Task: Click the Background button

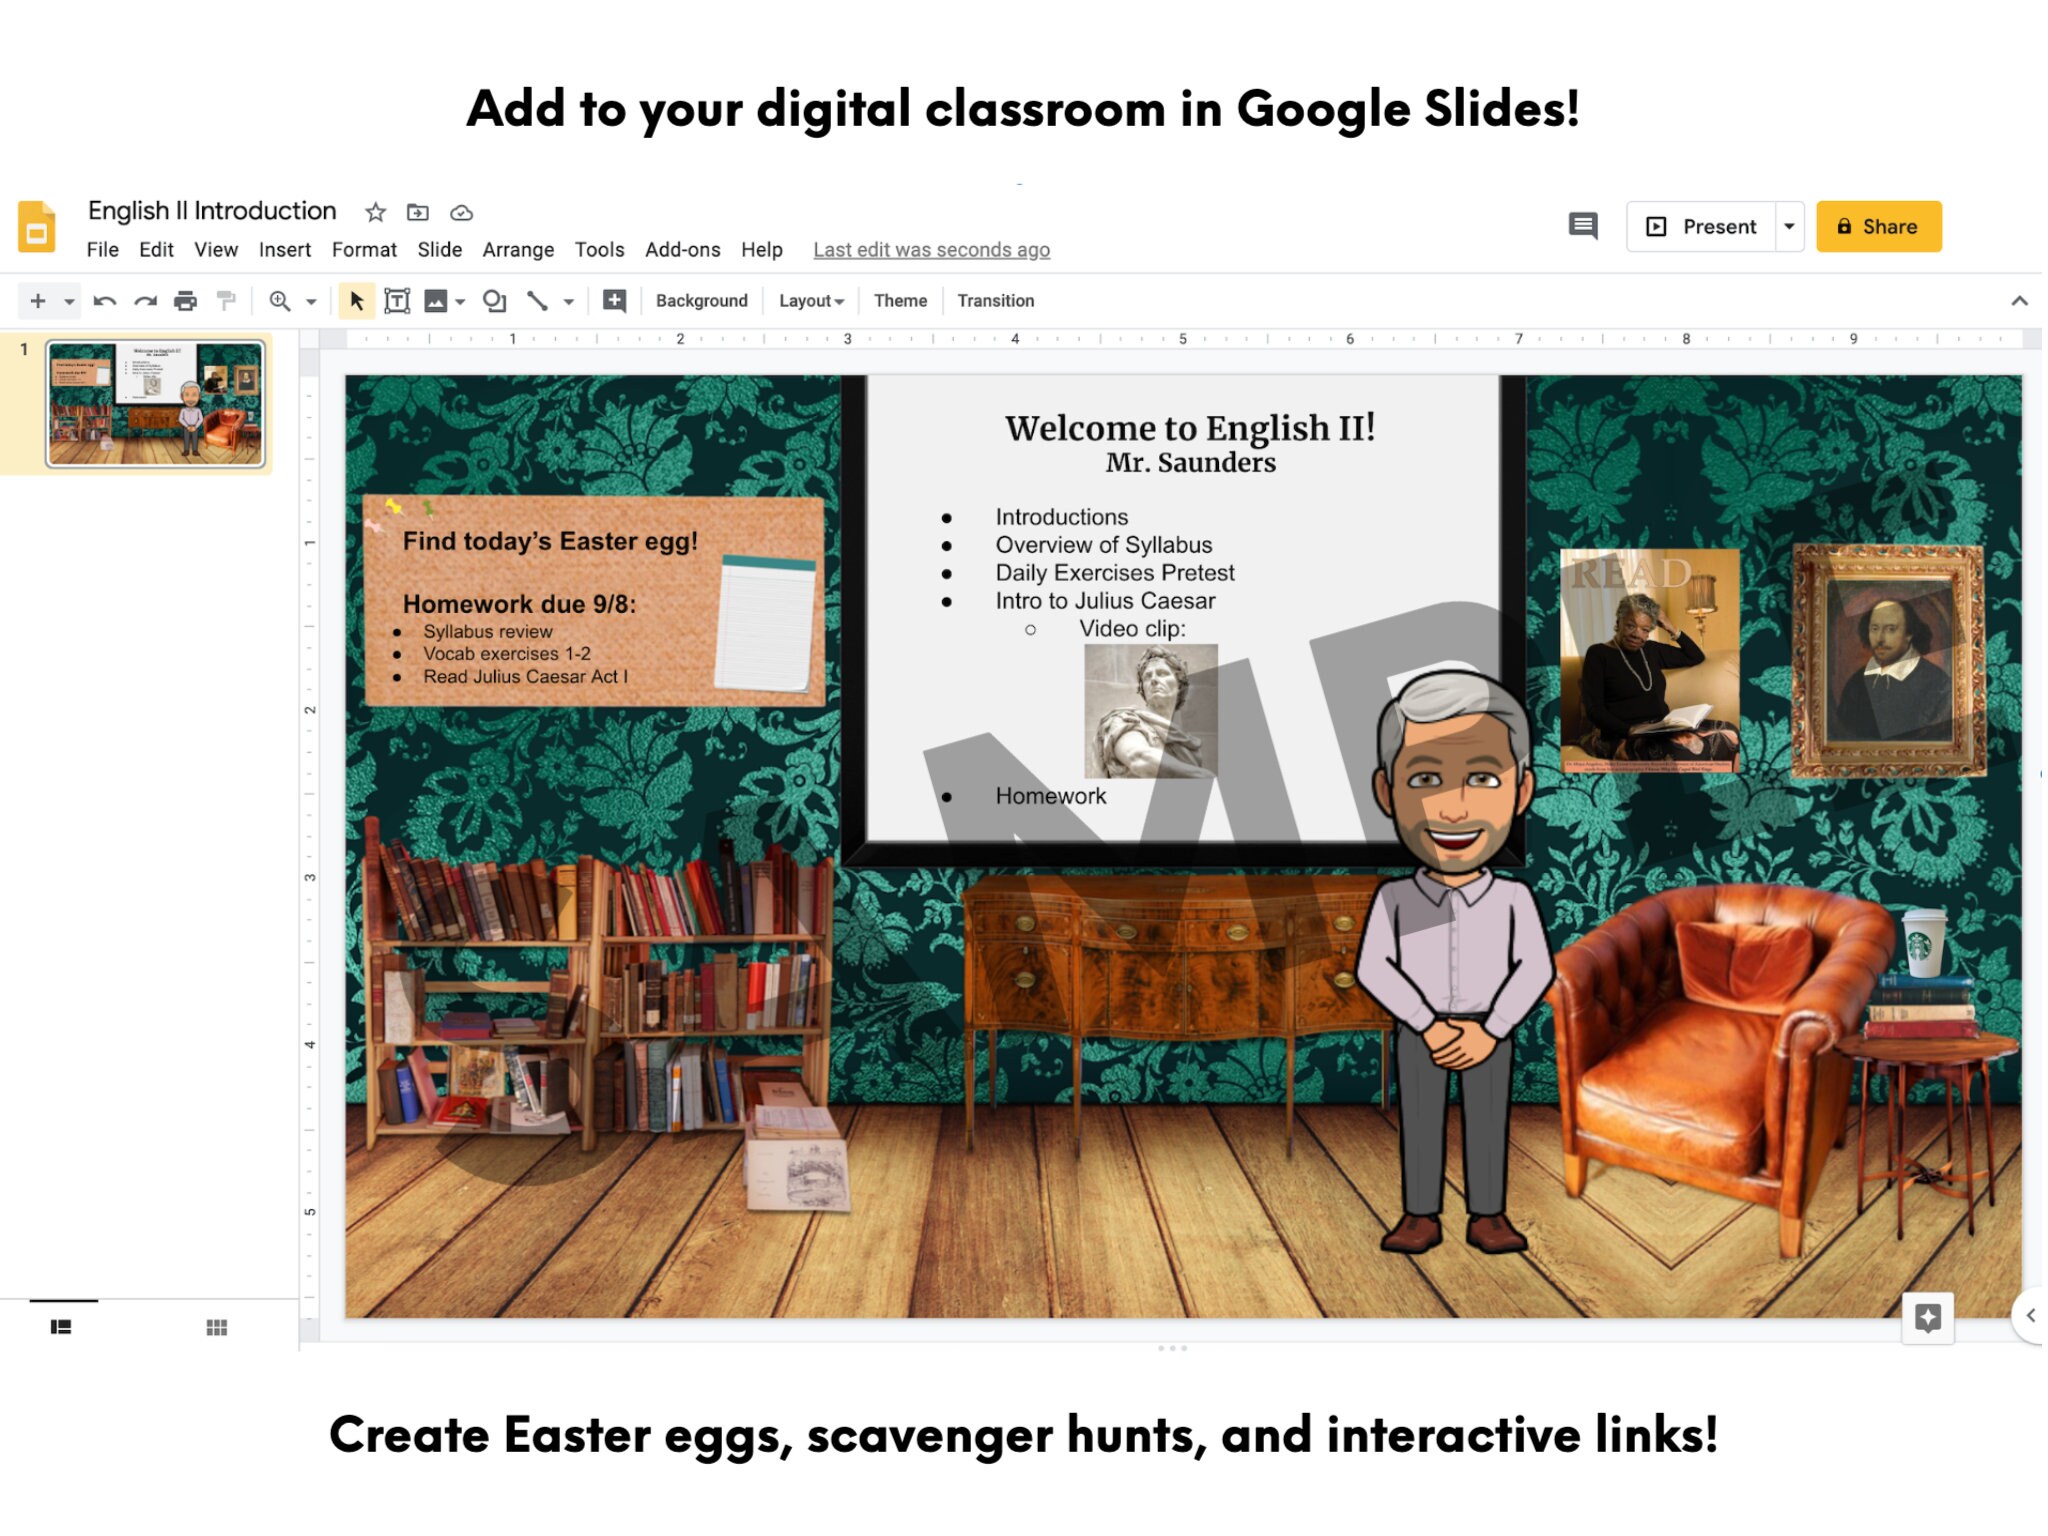Action: pos(700,300)
